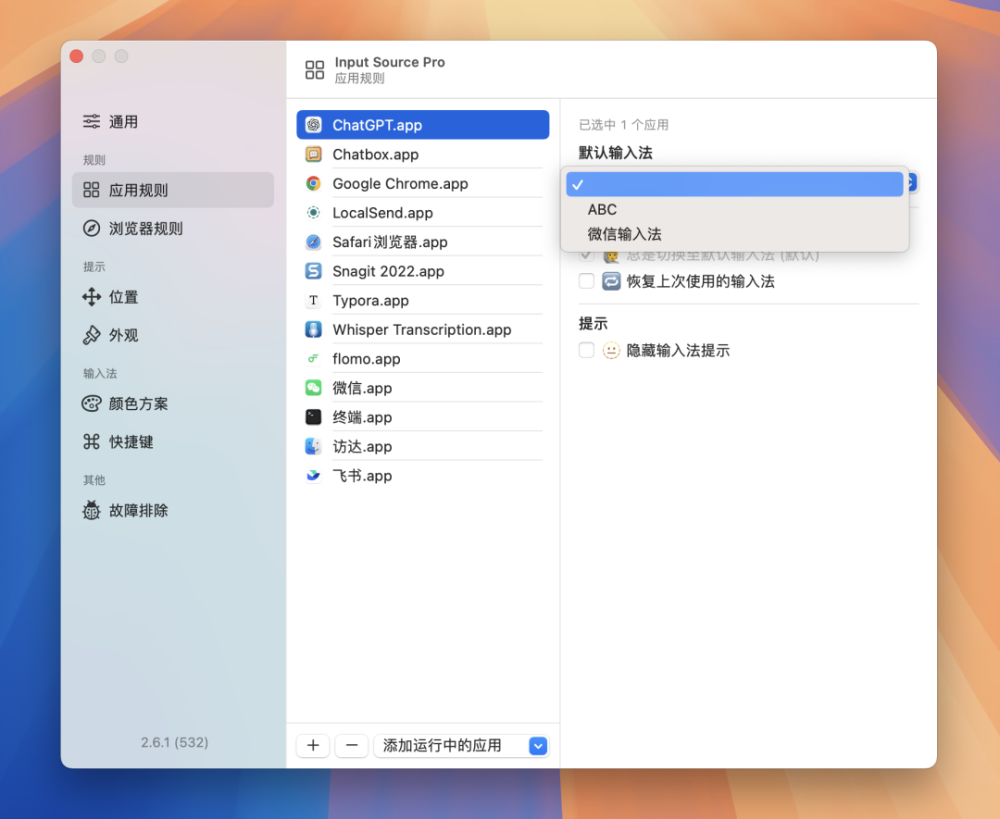Click the 浏览器规则 compass icon
Image resolution: width=1000 pixels, height=819 pixels.
click(91, 228)
